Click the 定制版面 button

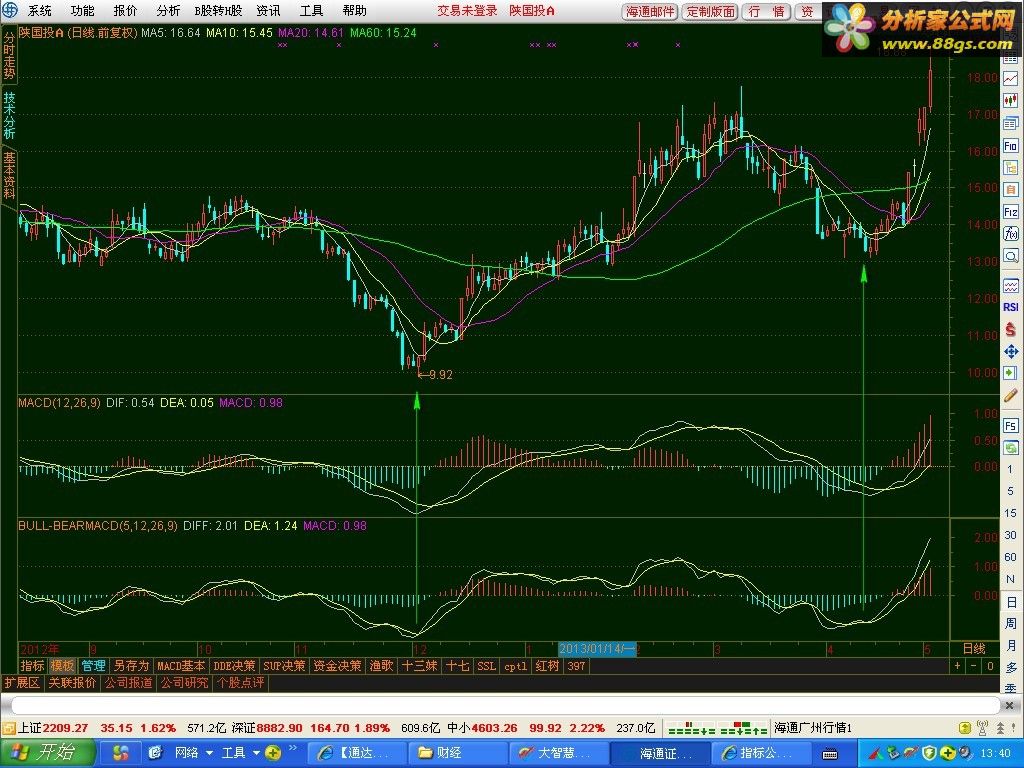[x=710, y=12]
